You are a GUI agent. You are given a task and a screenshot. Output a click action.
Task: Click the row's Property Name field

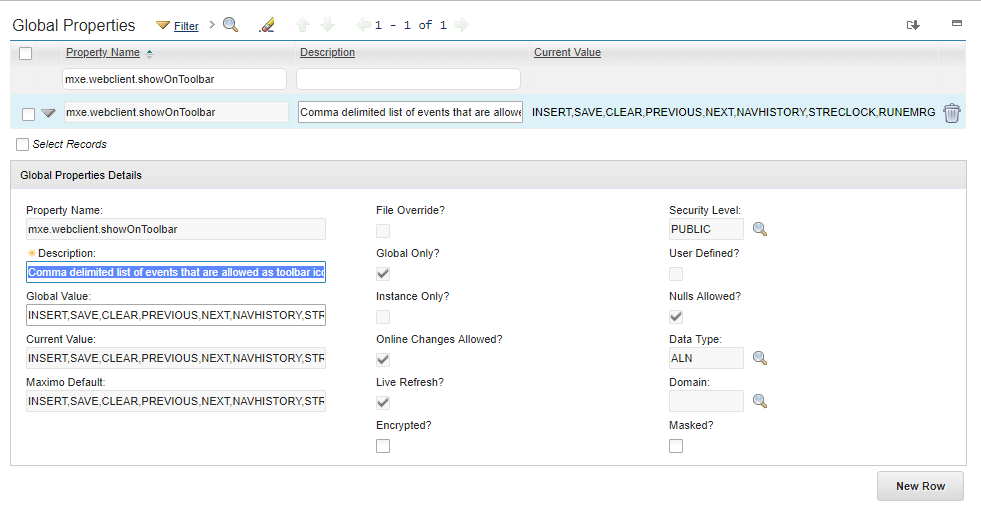[176, 112]
